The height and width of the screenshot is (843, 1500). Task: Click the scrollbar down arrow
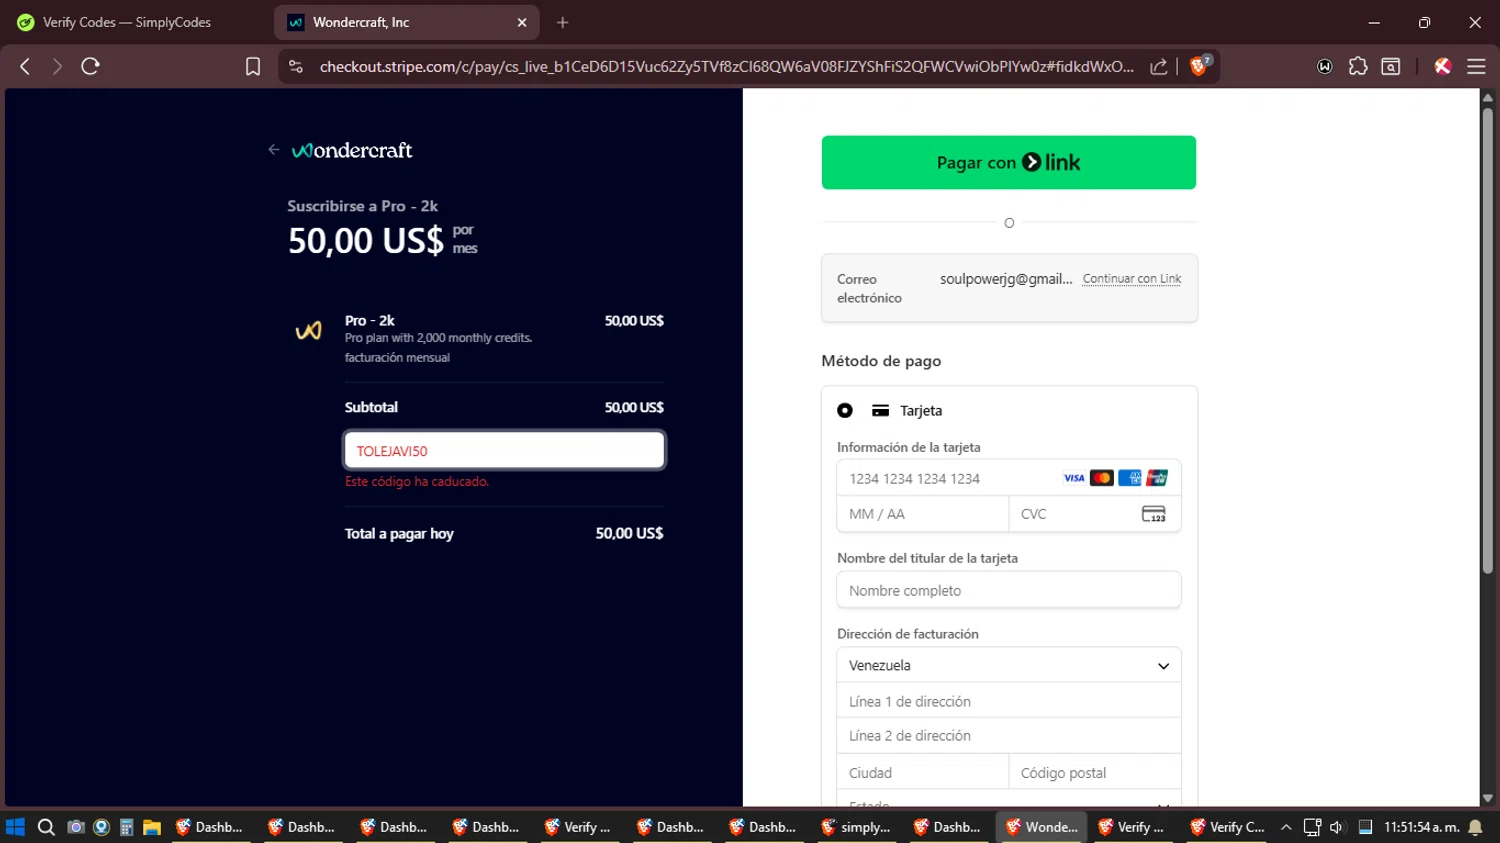click(1488, 798)
